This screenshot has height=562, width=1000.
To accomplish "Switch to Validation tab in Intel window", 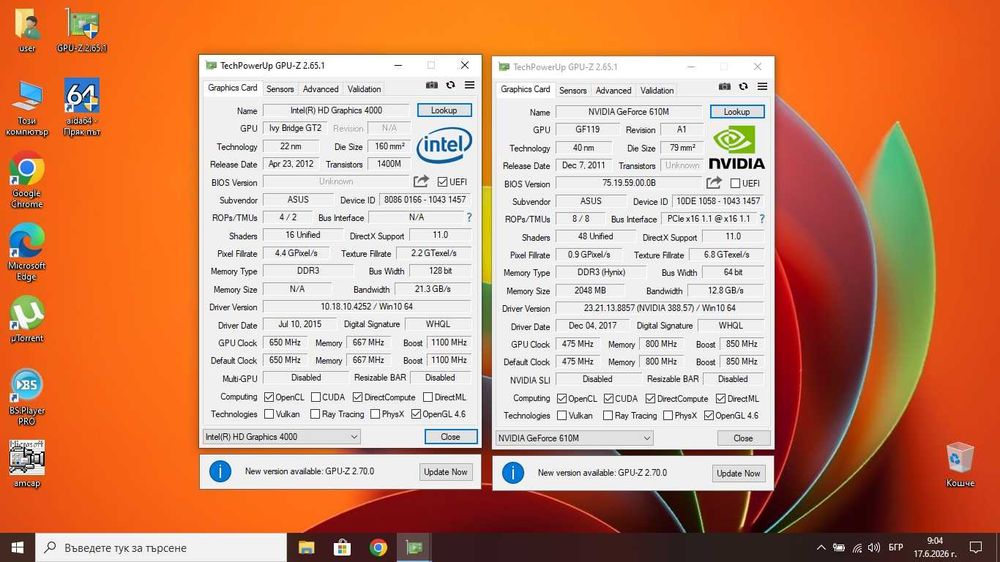I will [x=364, y=89].
